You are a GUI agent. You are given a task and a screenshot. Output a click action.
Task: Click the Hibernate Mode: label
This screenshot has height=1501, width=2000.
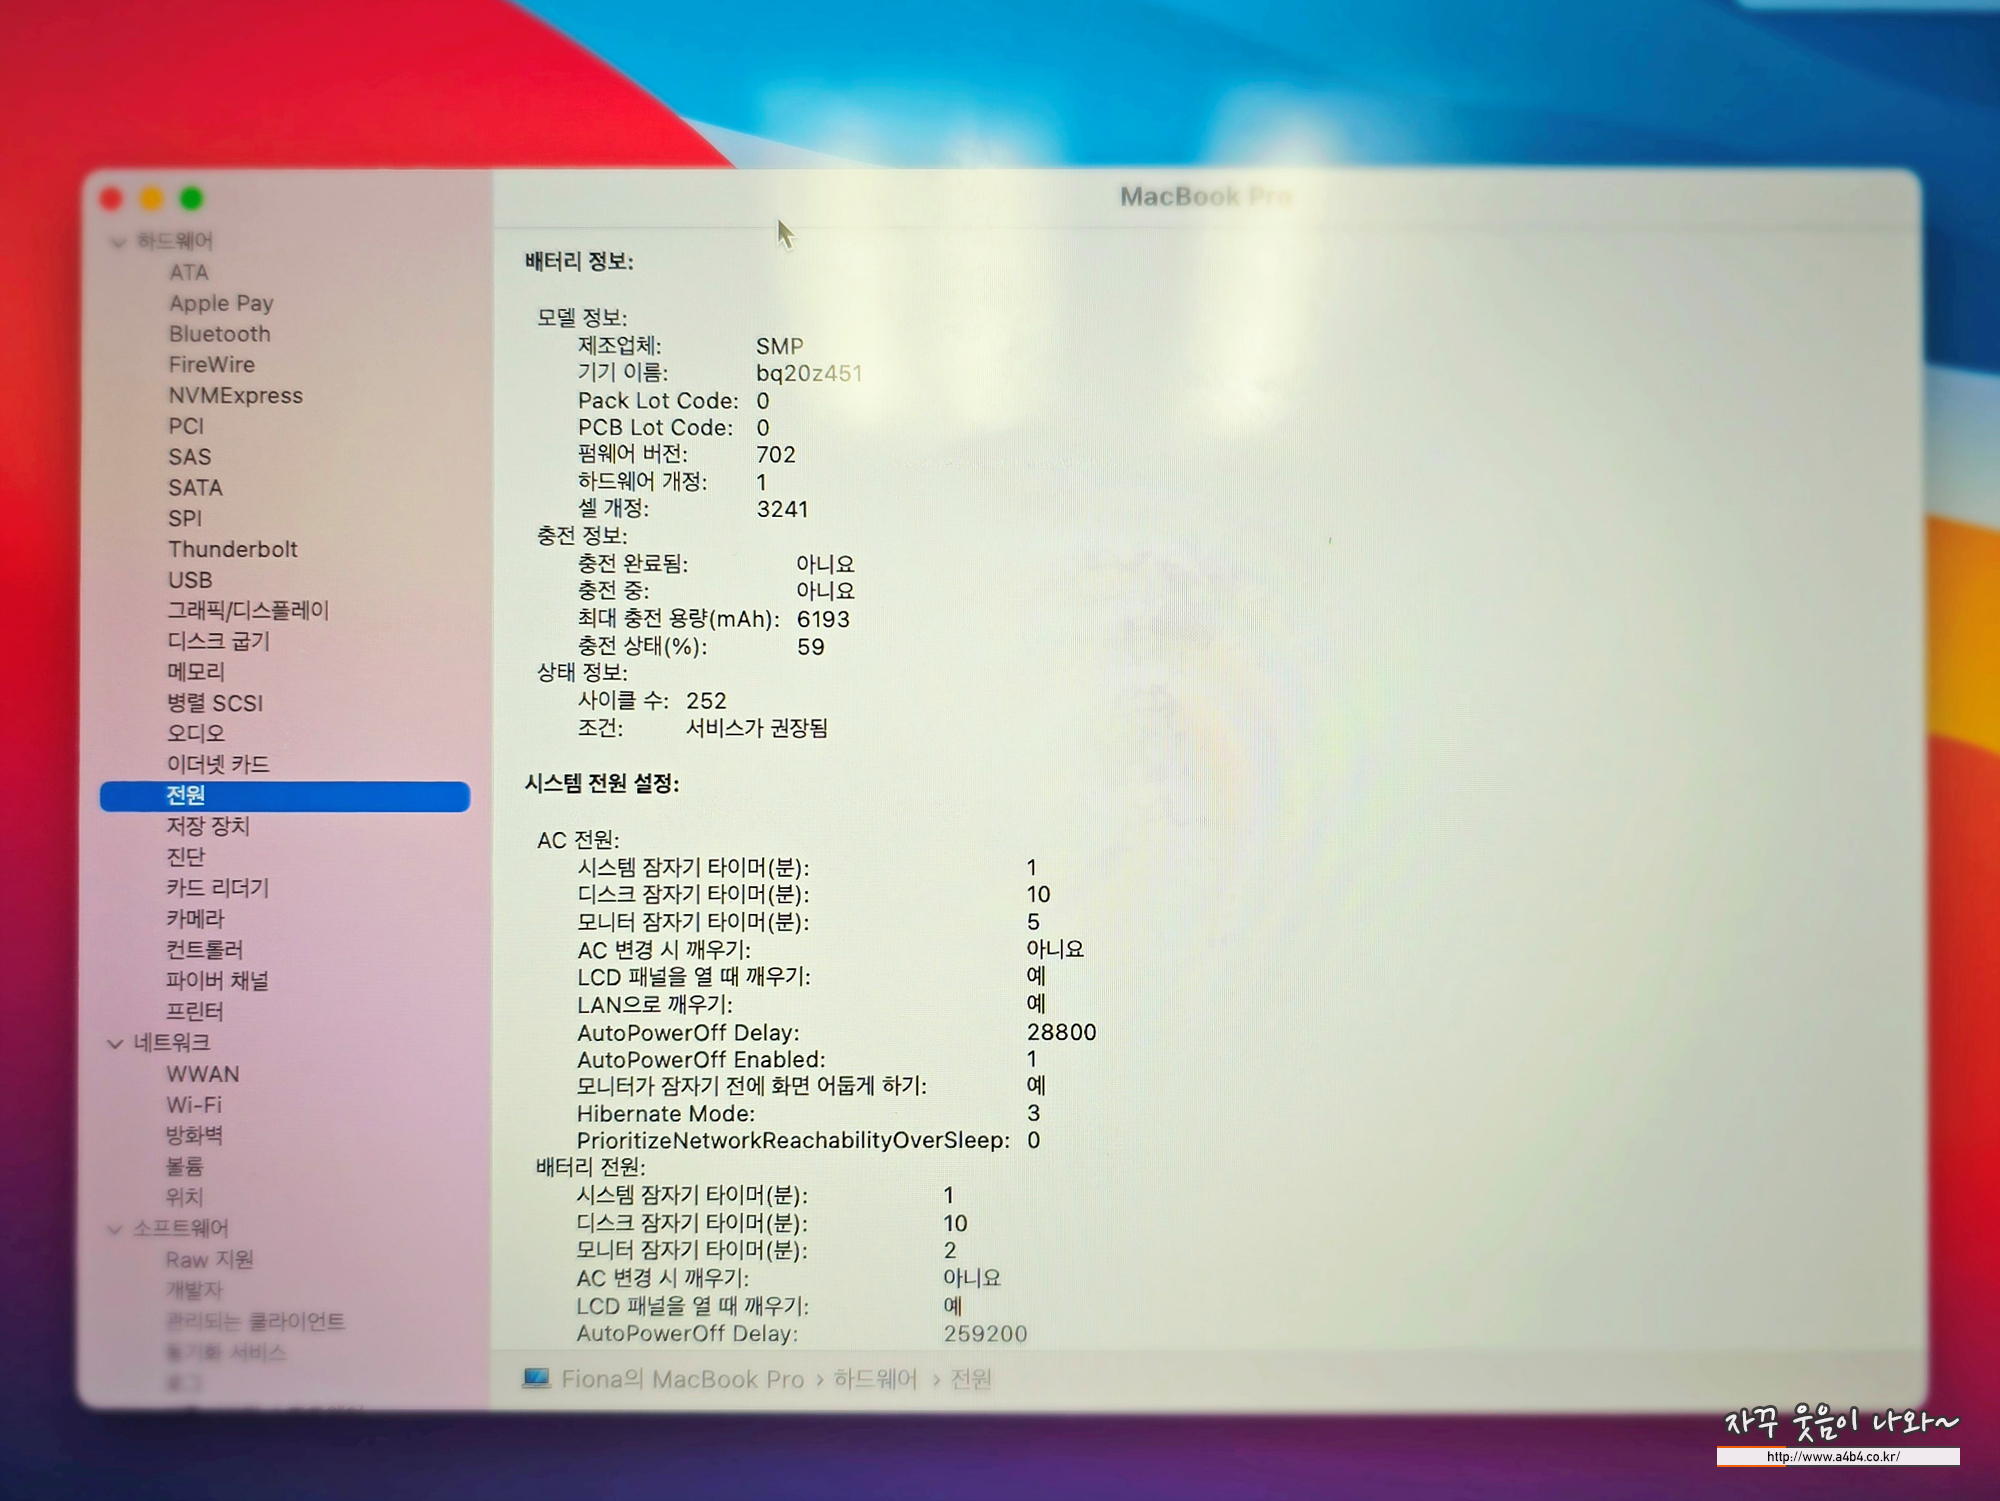(666, 1114)
